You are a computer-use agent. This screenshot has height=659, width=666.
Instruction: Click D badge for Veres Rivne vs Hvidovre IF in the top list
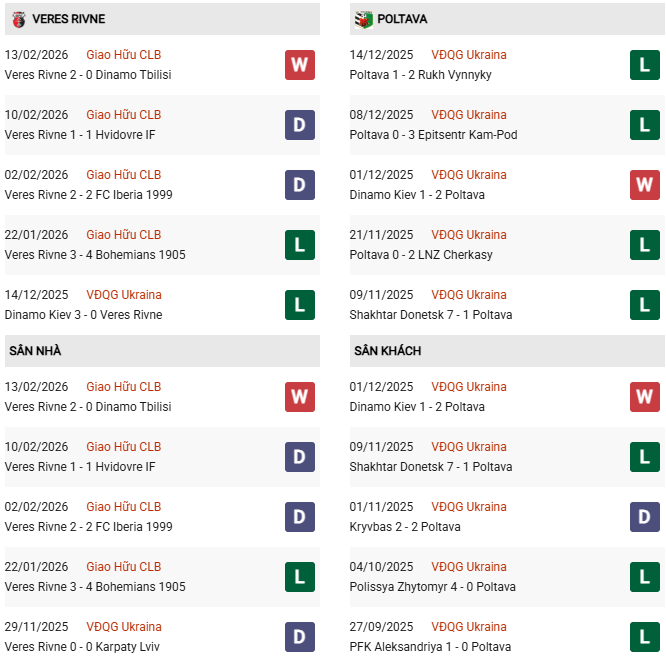click(x=299, y=125)
